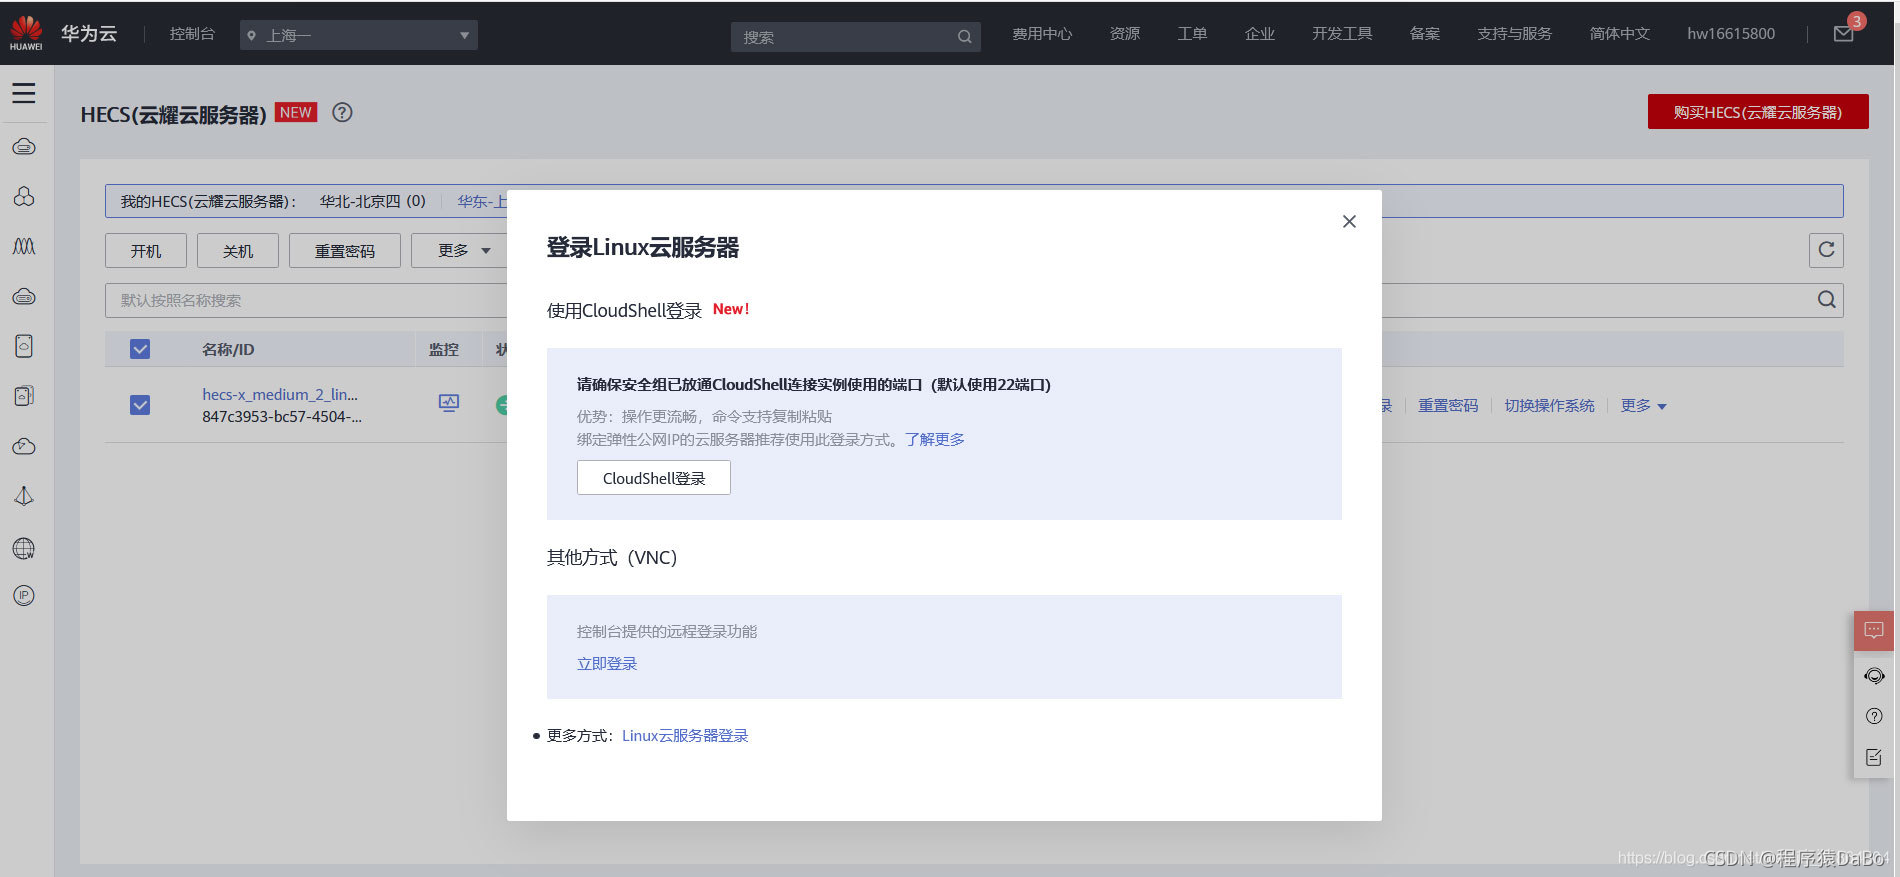Open 企业 in top navigation
Viewport: 1900px width, 877px height.
pos(1260,34)
